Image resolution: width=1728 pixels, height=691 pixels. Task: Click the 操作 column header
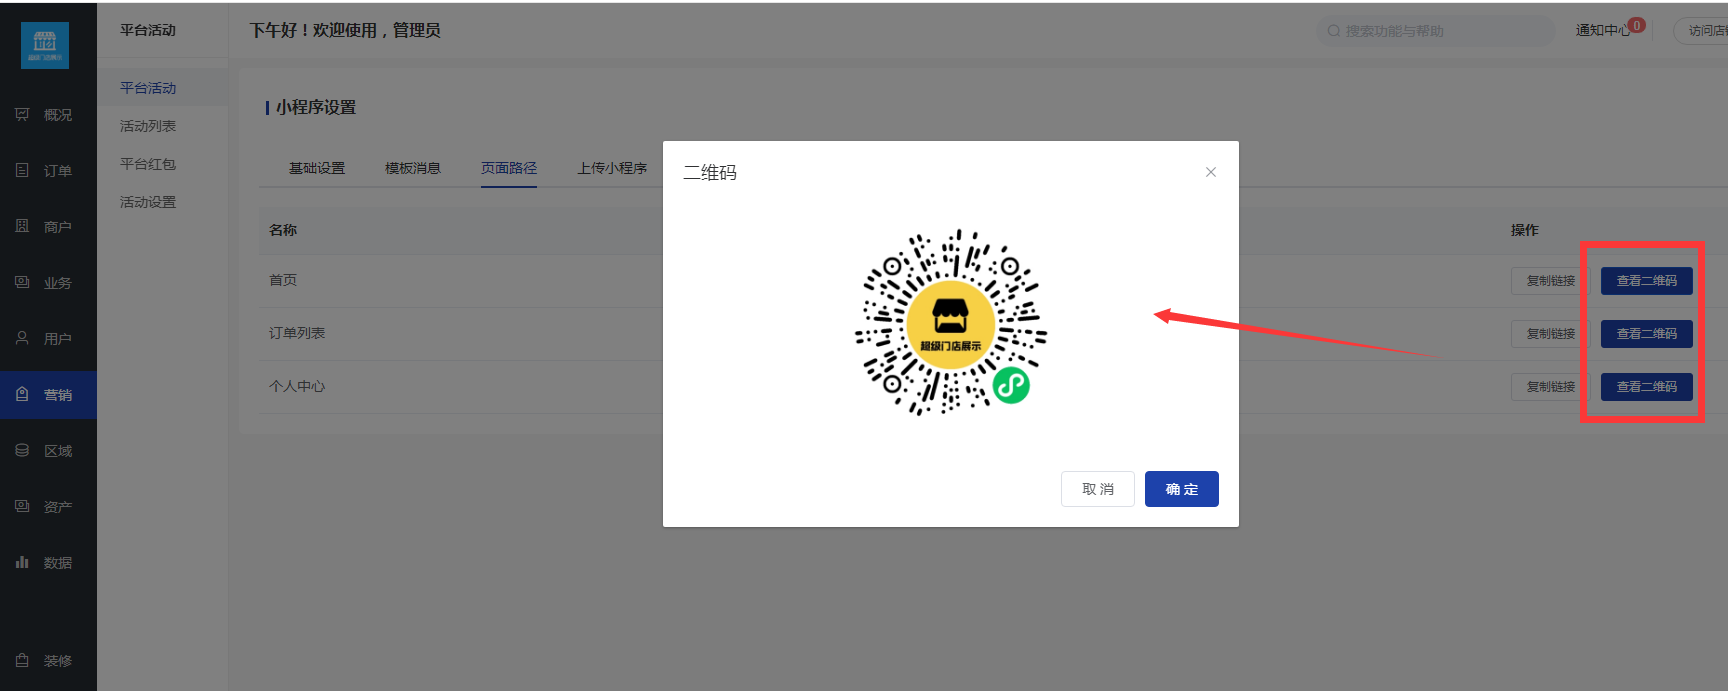point(1525,230)
